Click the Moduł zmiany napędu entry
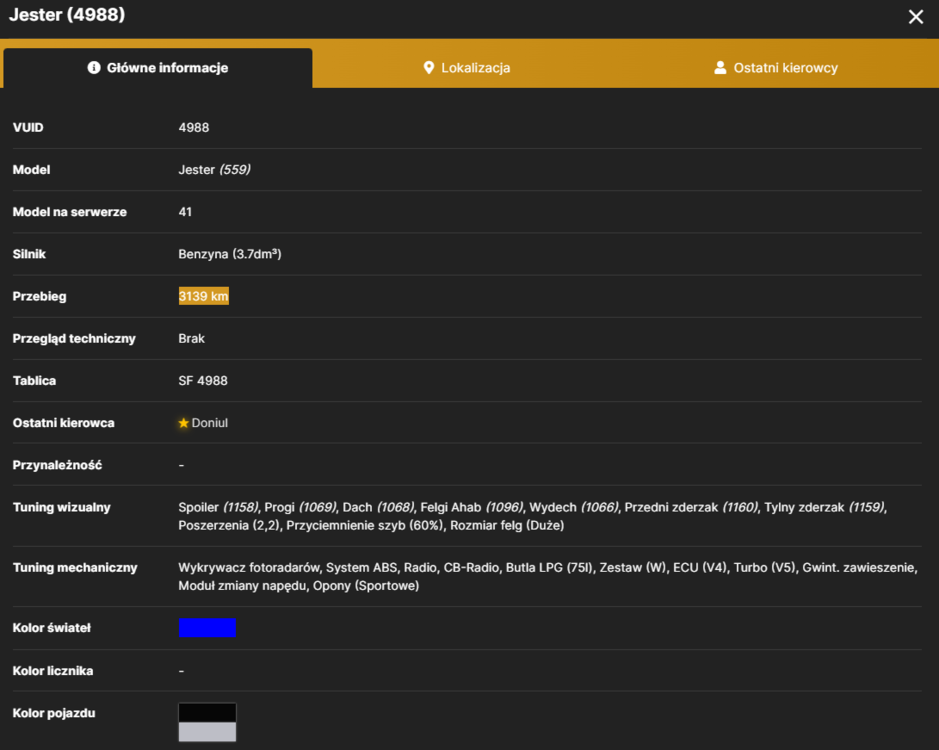The width and height of the screenshot is (939, 750). (x=242, y=585)
